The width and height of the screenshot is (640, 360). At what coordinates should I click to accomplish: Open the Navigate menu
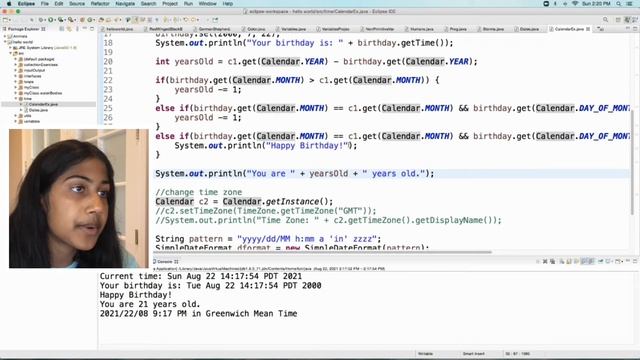125,4
